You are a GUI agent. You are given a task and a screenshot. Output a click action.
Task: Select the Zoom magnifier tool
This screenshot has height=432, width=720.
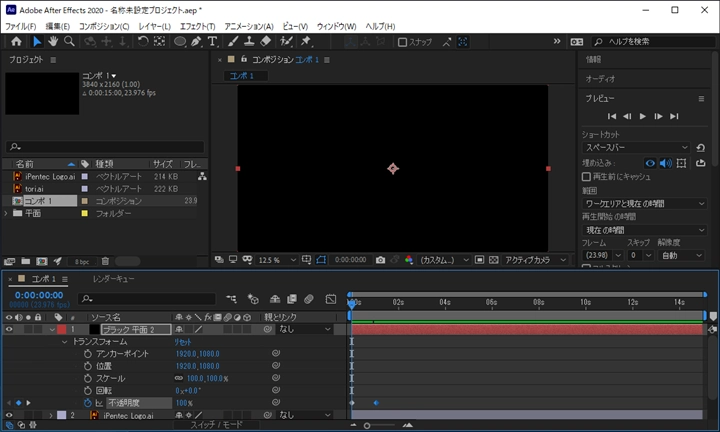pyautogui.click(x=69, y=42)
